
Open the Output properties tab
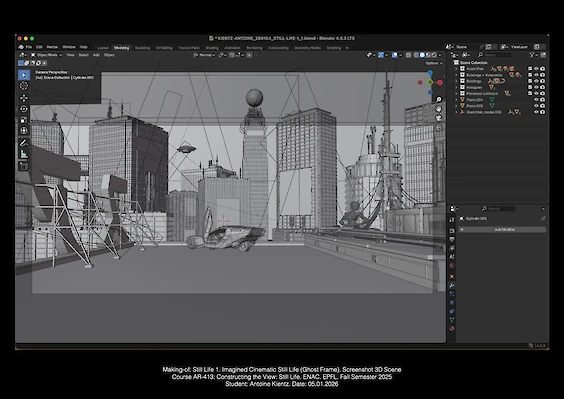point(452,239)
